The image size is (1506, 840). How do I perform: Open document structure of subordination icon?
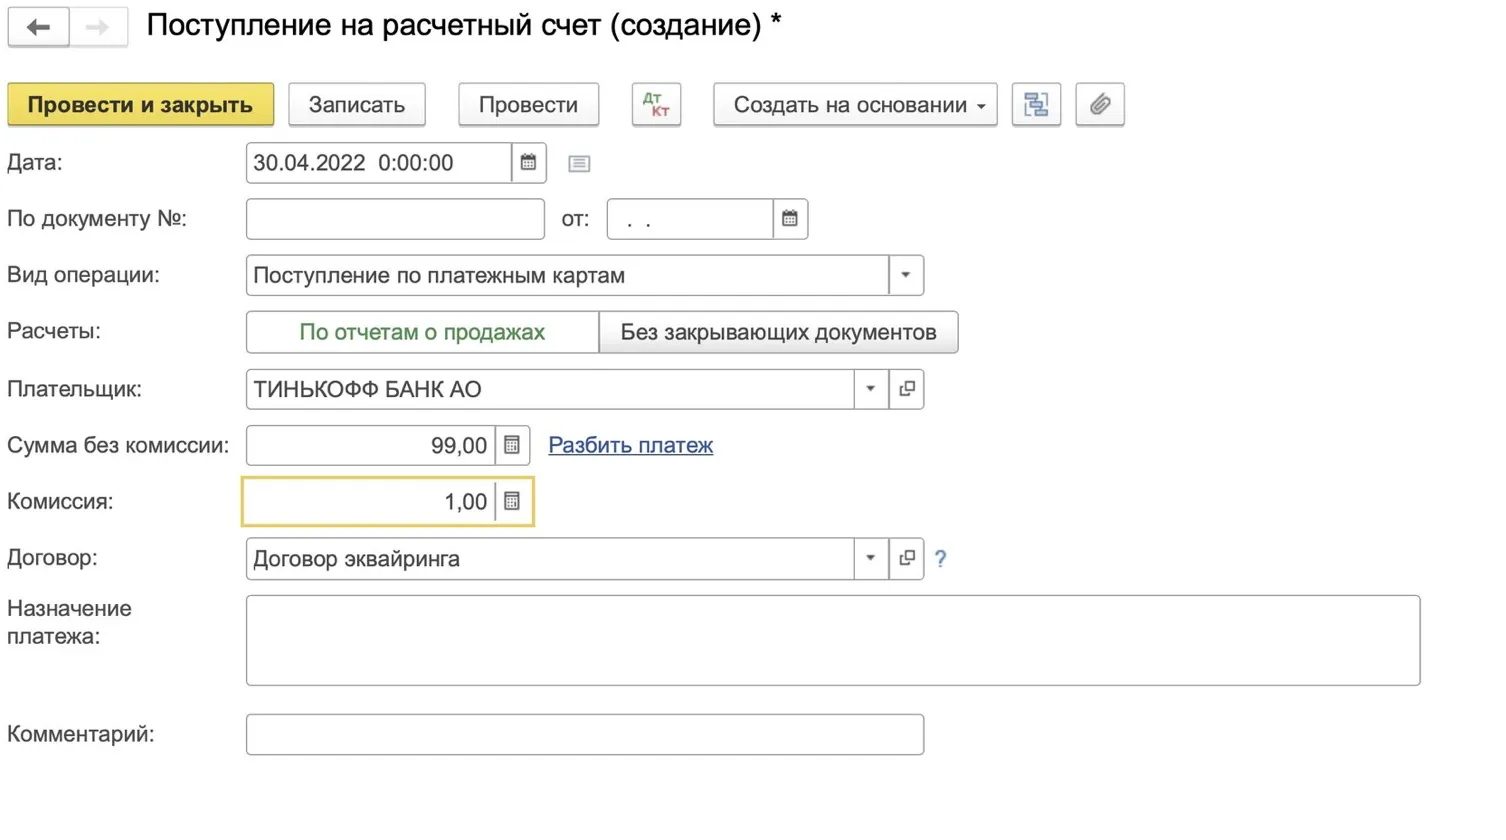(1036, 105)
